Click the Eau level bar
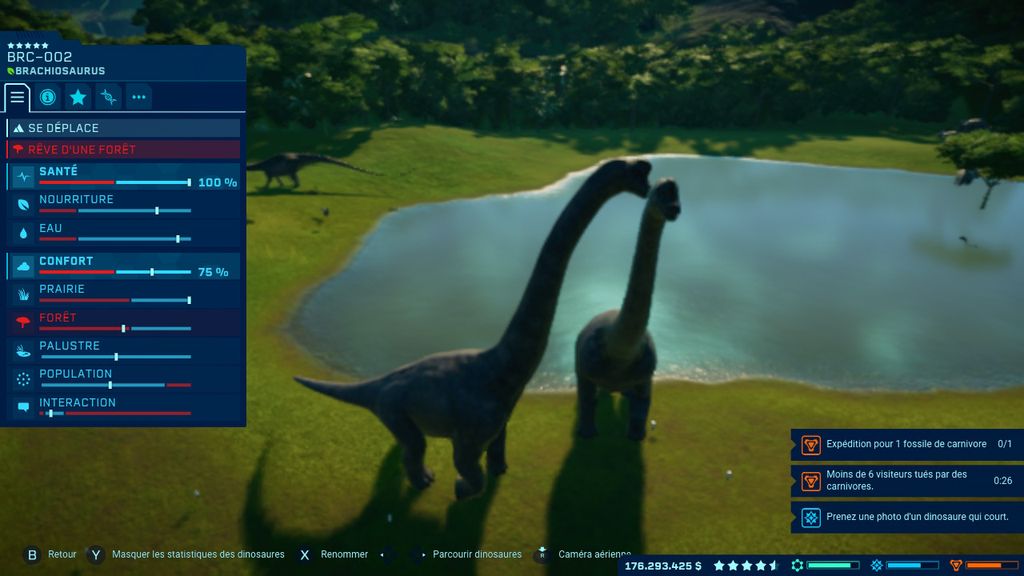 (x=115, y=239)
